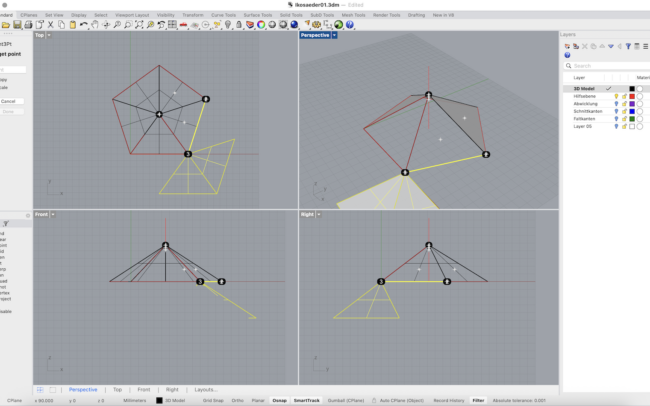Click the padlock lock icon in toolbar
Viewport: 650px width, 406px height.
point(239,25)
